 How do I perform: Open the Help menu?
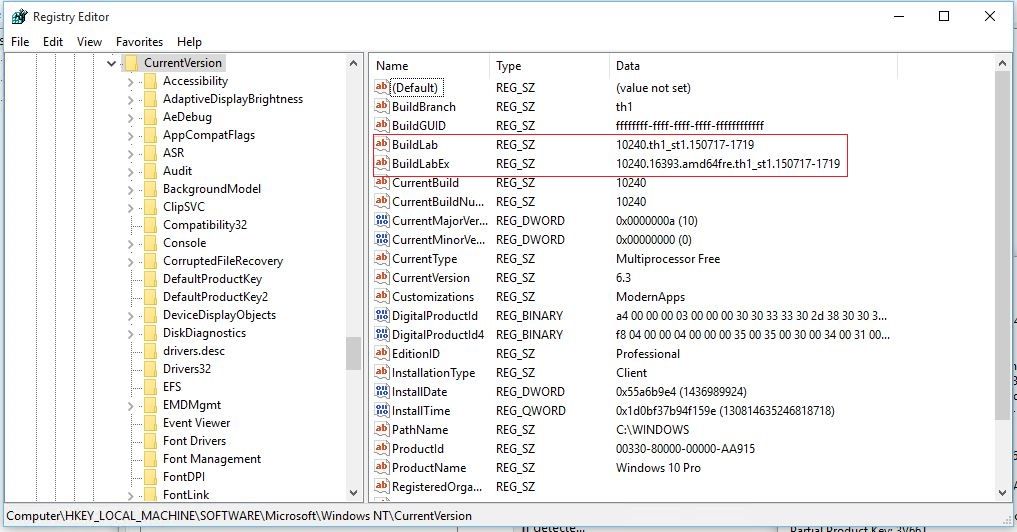[189, 42]
